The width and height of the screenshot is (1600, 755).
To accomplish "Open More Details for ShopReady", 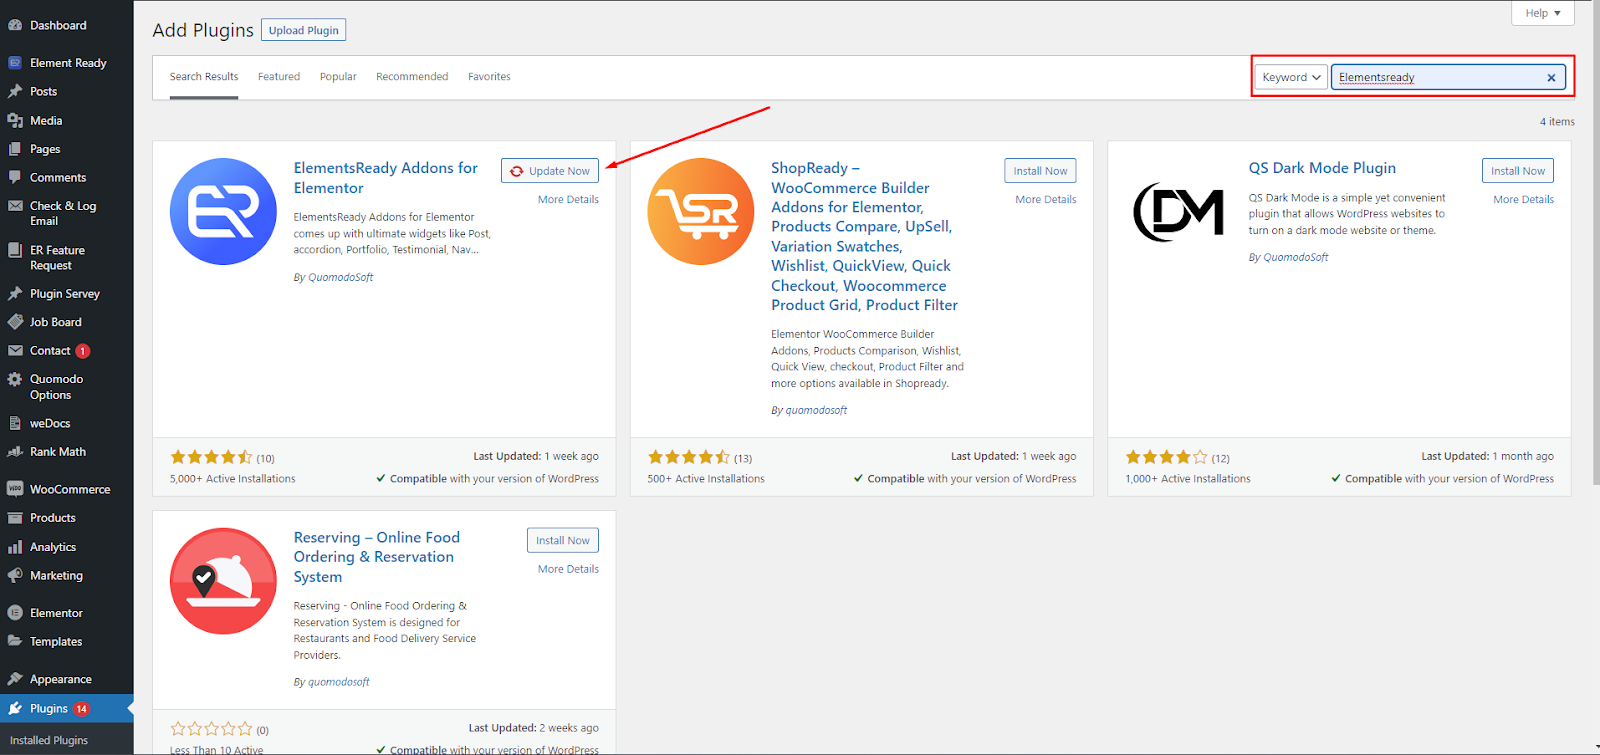I will click(1046, 199).
